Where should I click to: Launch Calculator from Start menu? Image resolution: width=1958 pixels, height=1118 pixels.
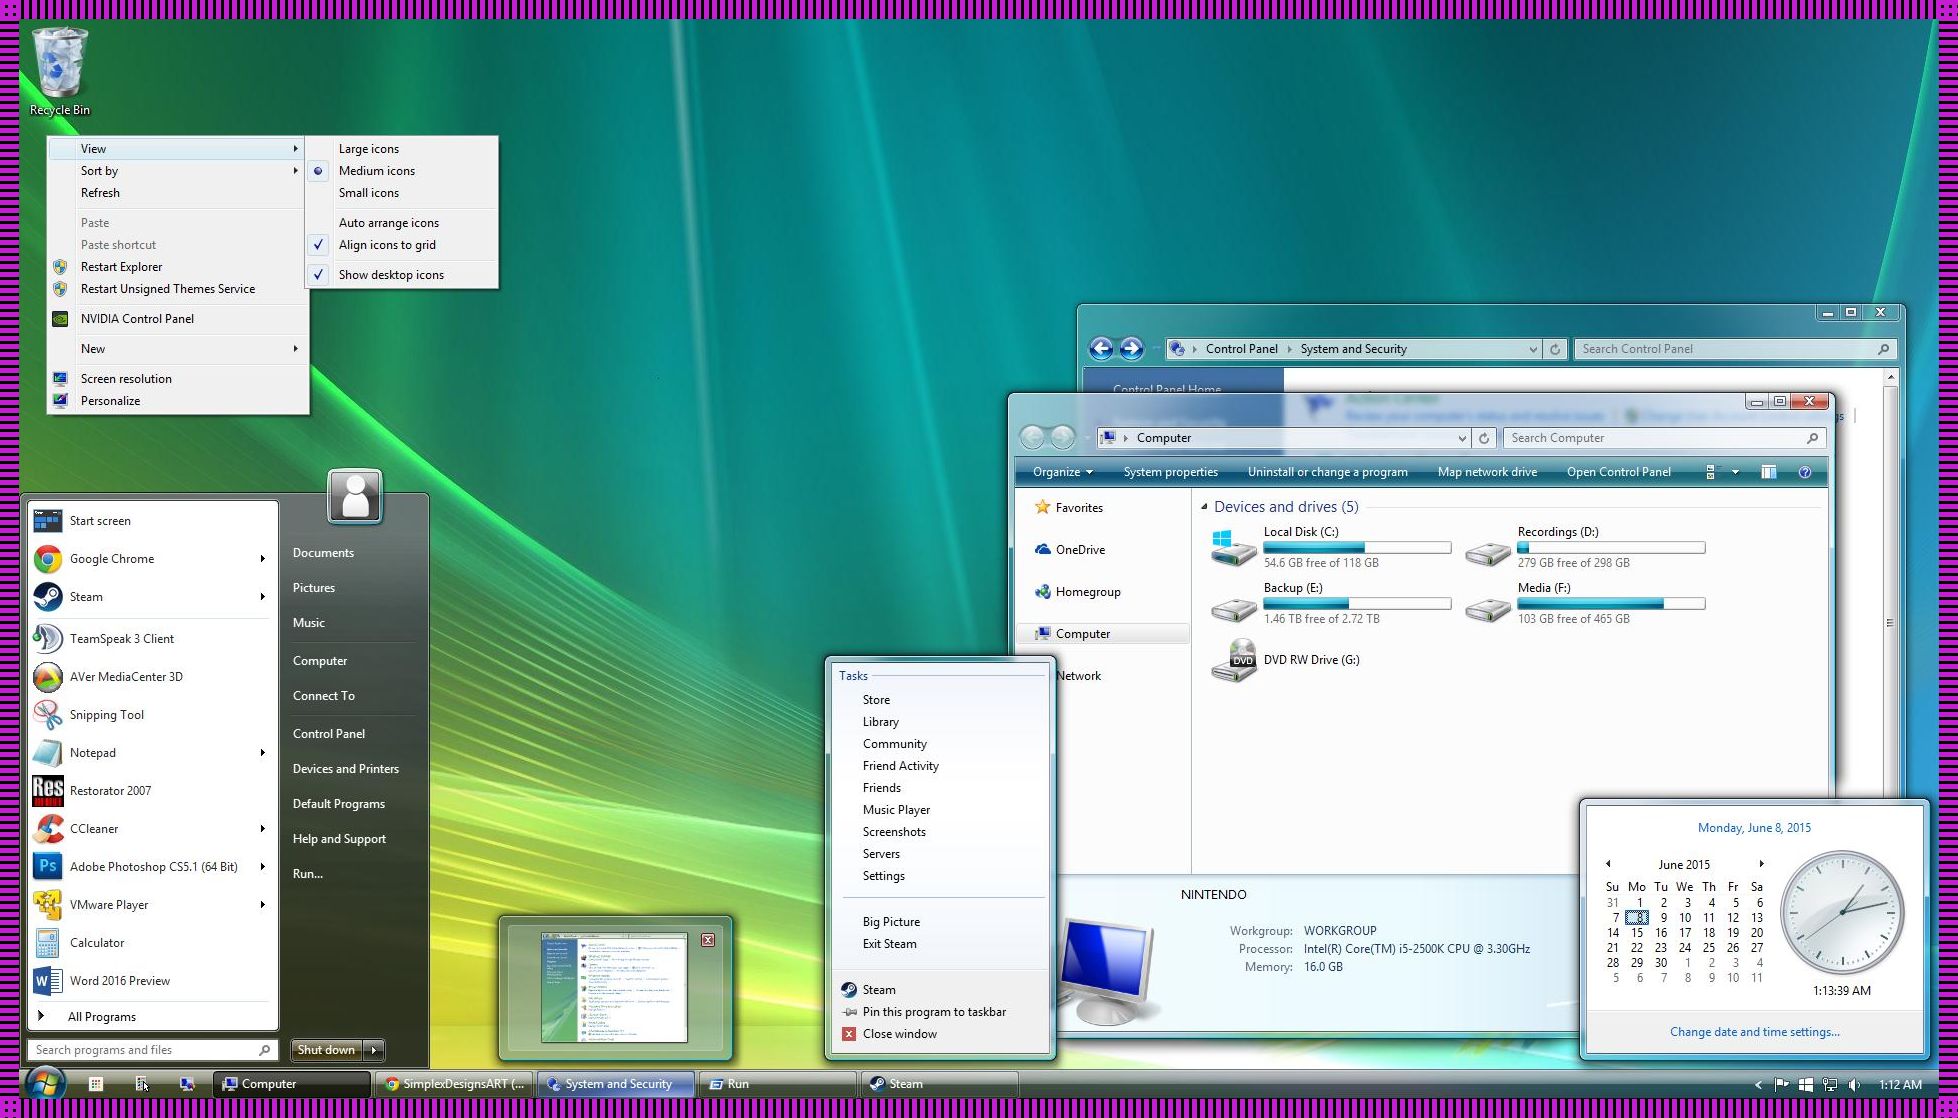[x=152, y=943]
